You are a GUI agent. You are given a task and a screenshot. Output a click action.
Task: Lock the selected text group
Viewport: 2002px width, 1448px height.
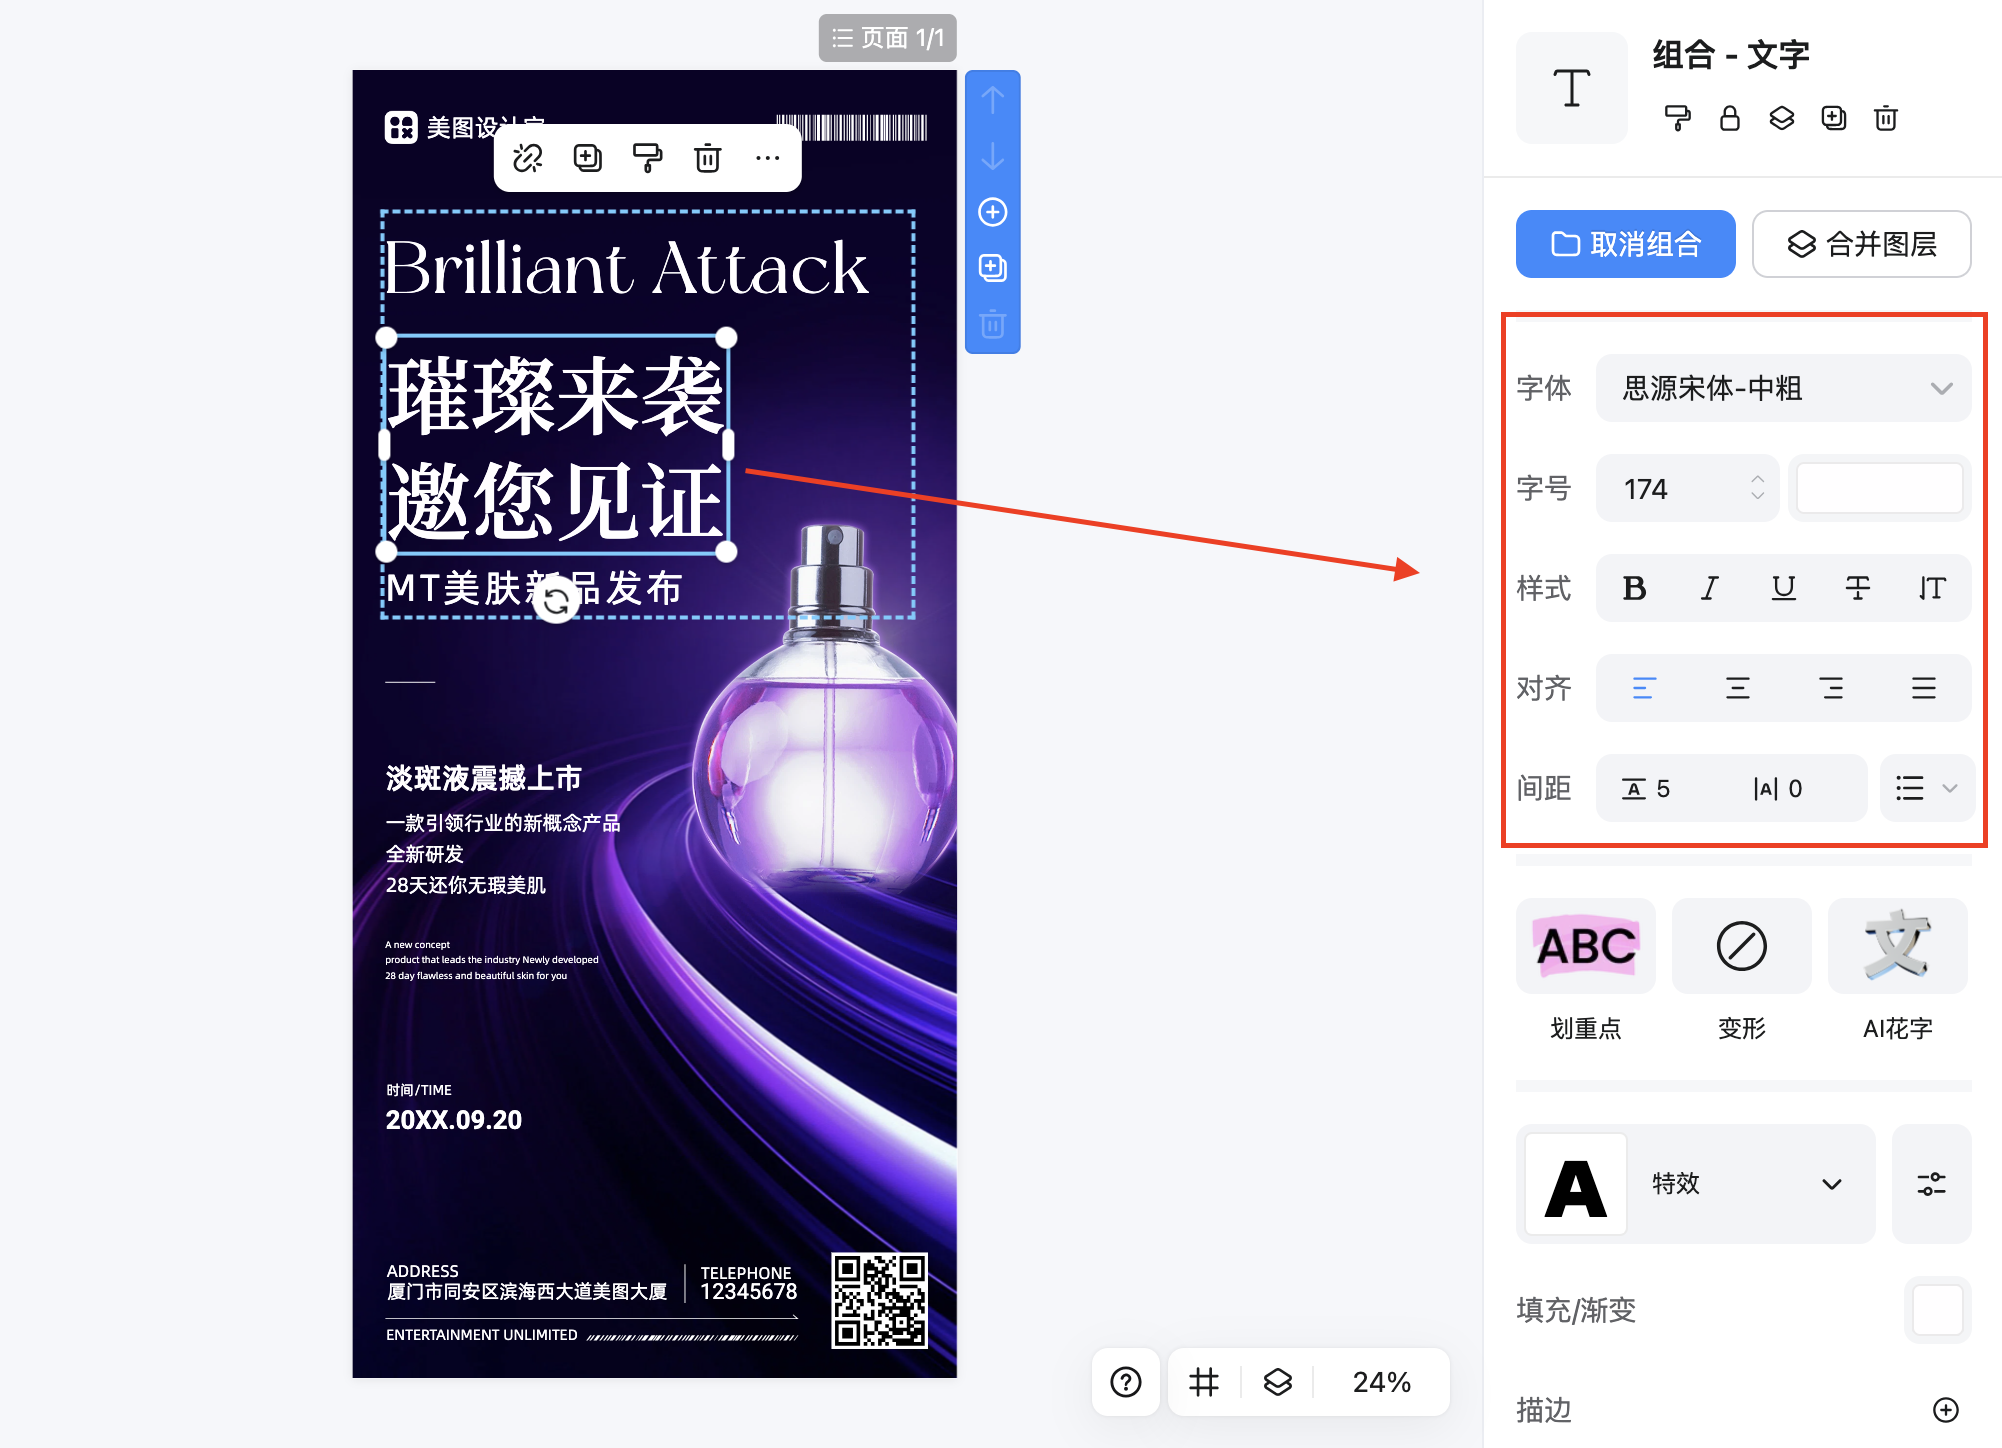(x=1731, y=119)
